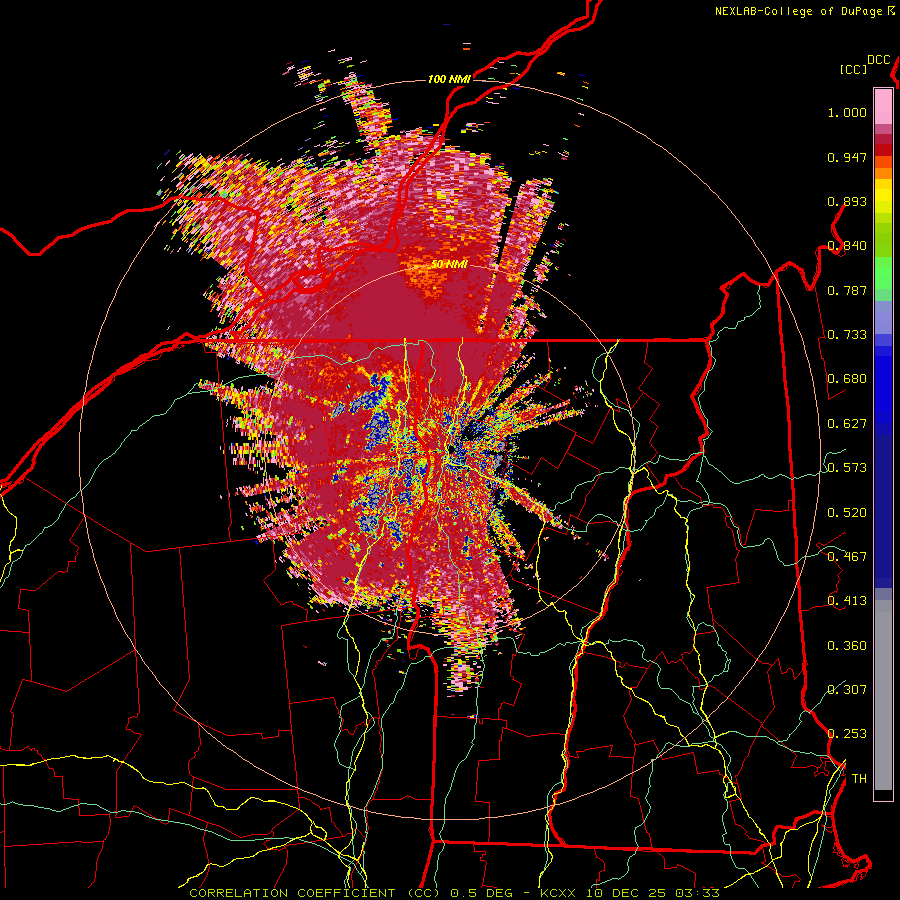Screen dimensions: 900x900
Task: Select the 0.893 scale value
Action: pos(847,201)
